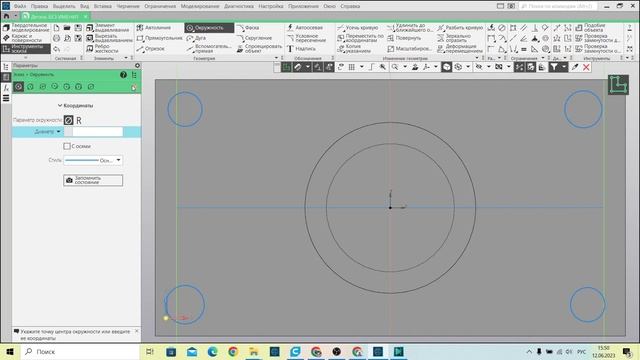Click the command search field
This screenshot has height=360, width=640.
(x=558, y=6)
